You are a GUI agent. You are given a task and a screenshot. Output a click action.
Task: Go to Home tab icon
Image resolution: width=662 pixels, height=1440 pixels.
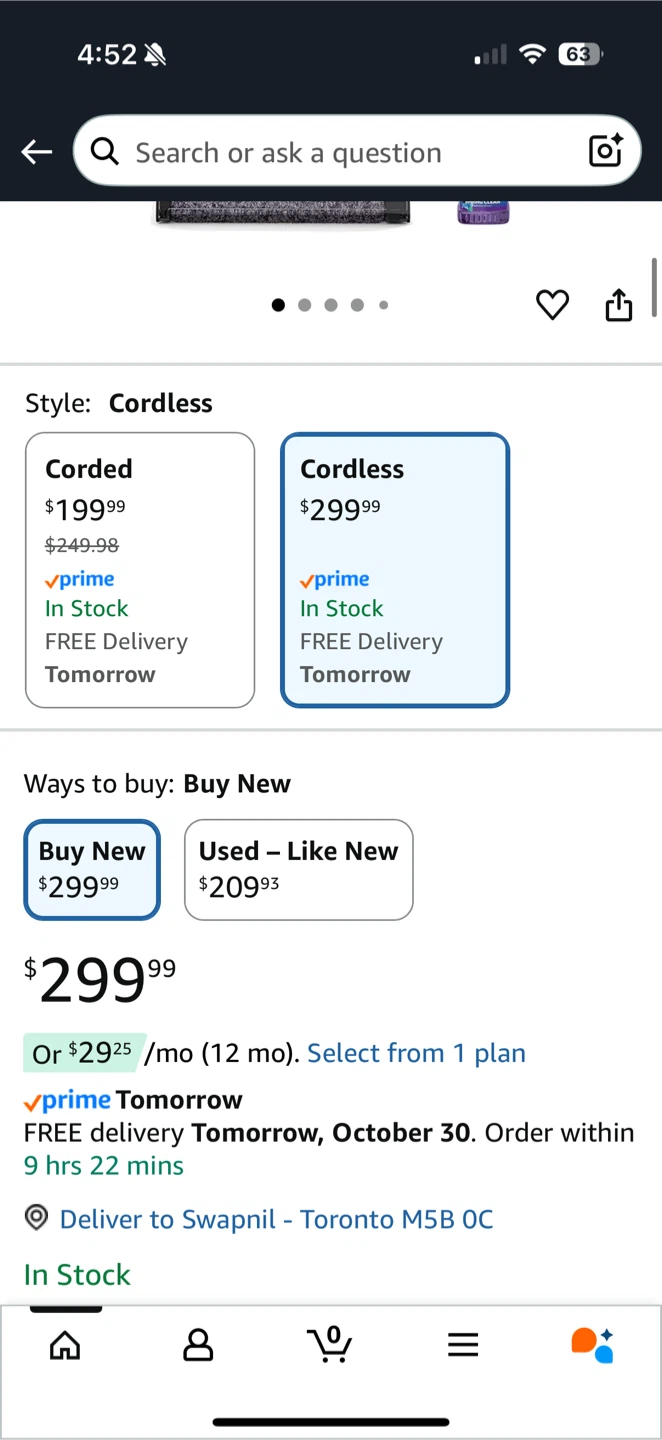point(65,1345)
